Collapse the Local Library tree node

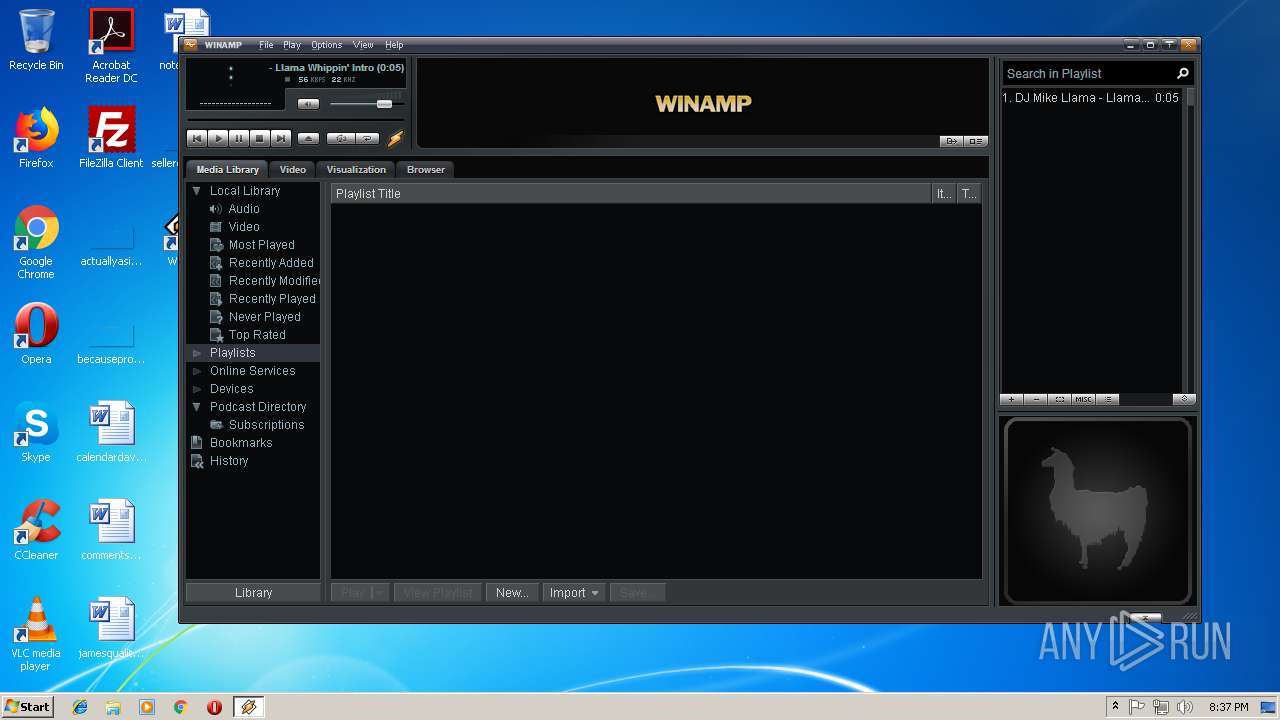pos(197,191)
